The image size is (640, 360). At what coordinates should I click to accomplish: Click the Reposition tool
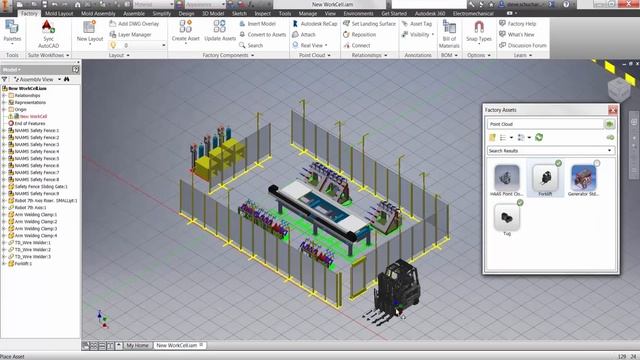(360, 35)
